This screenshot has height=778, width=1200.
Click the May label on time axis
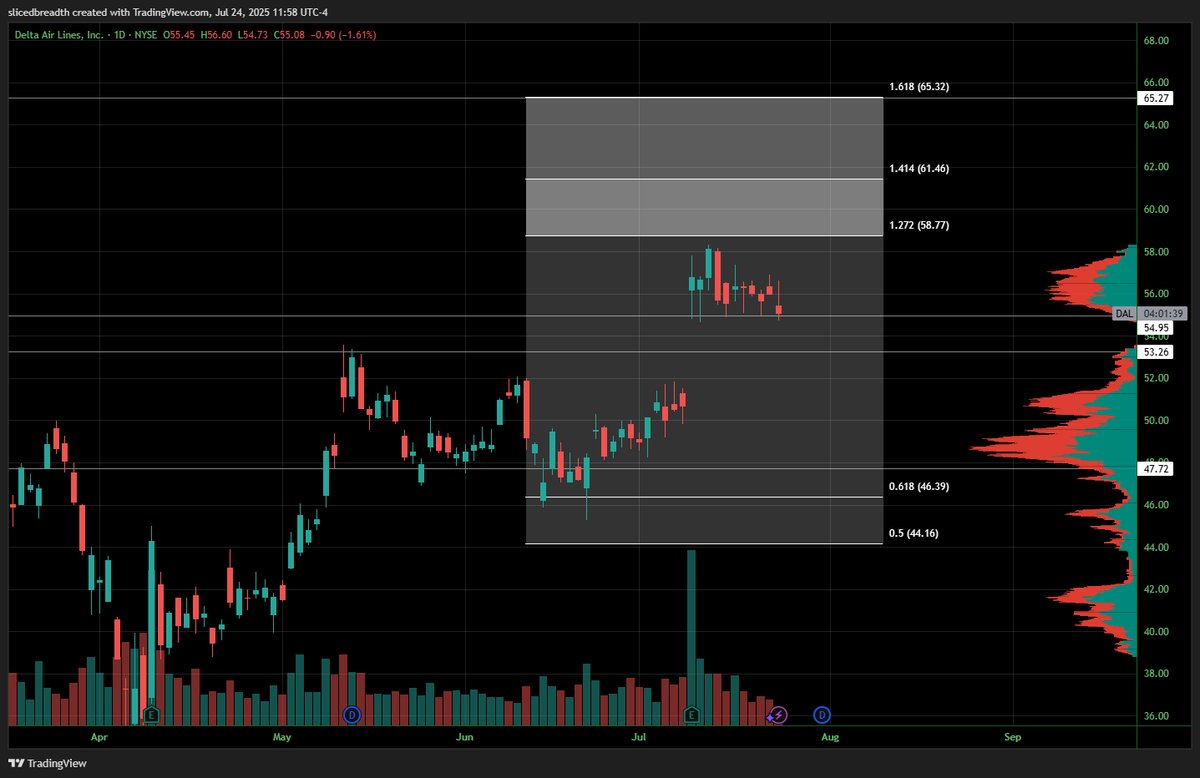[x=281, y=737]
